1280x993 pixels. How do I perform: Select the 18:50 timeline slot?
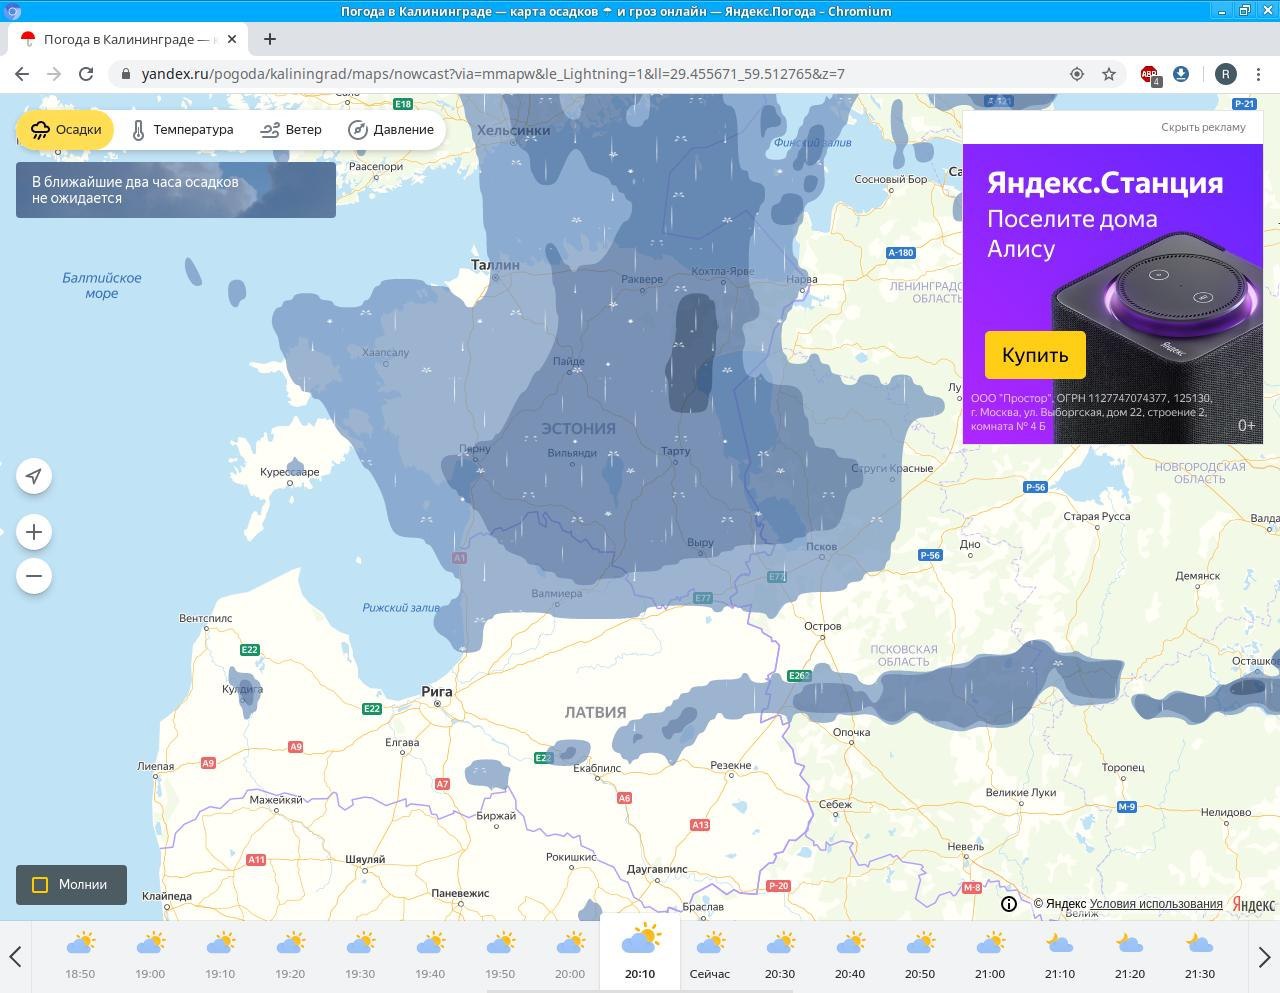80,957
